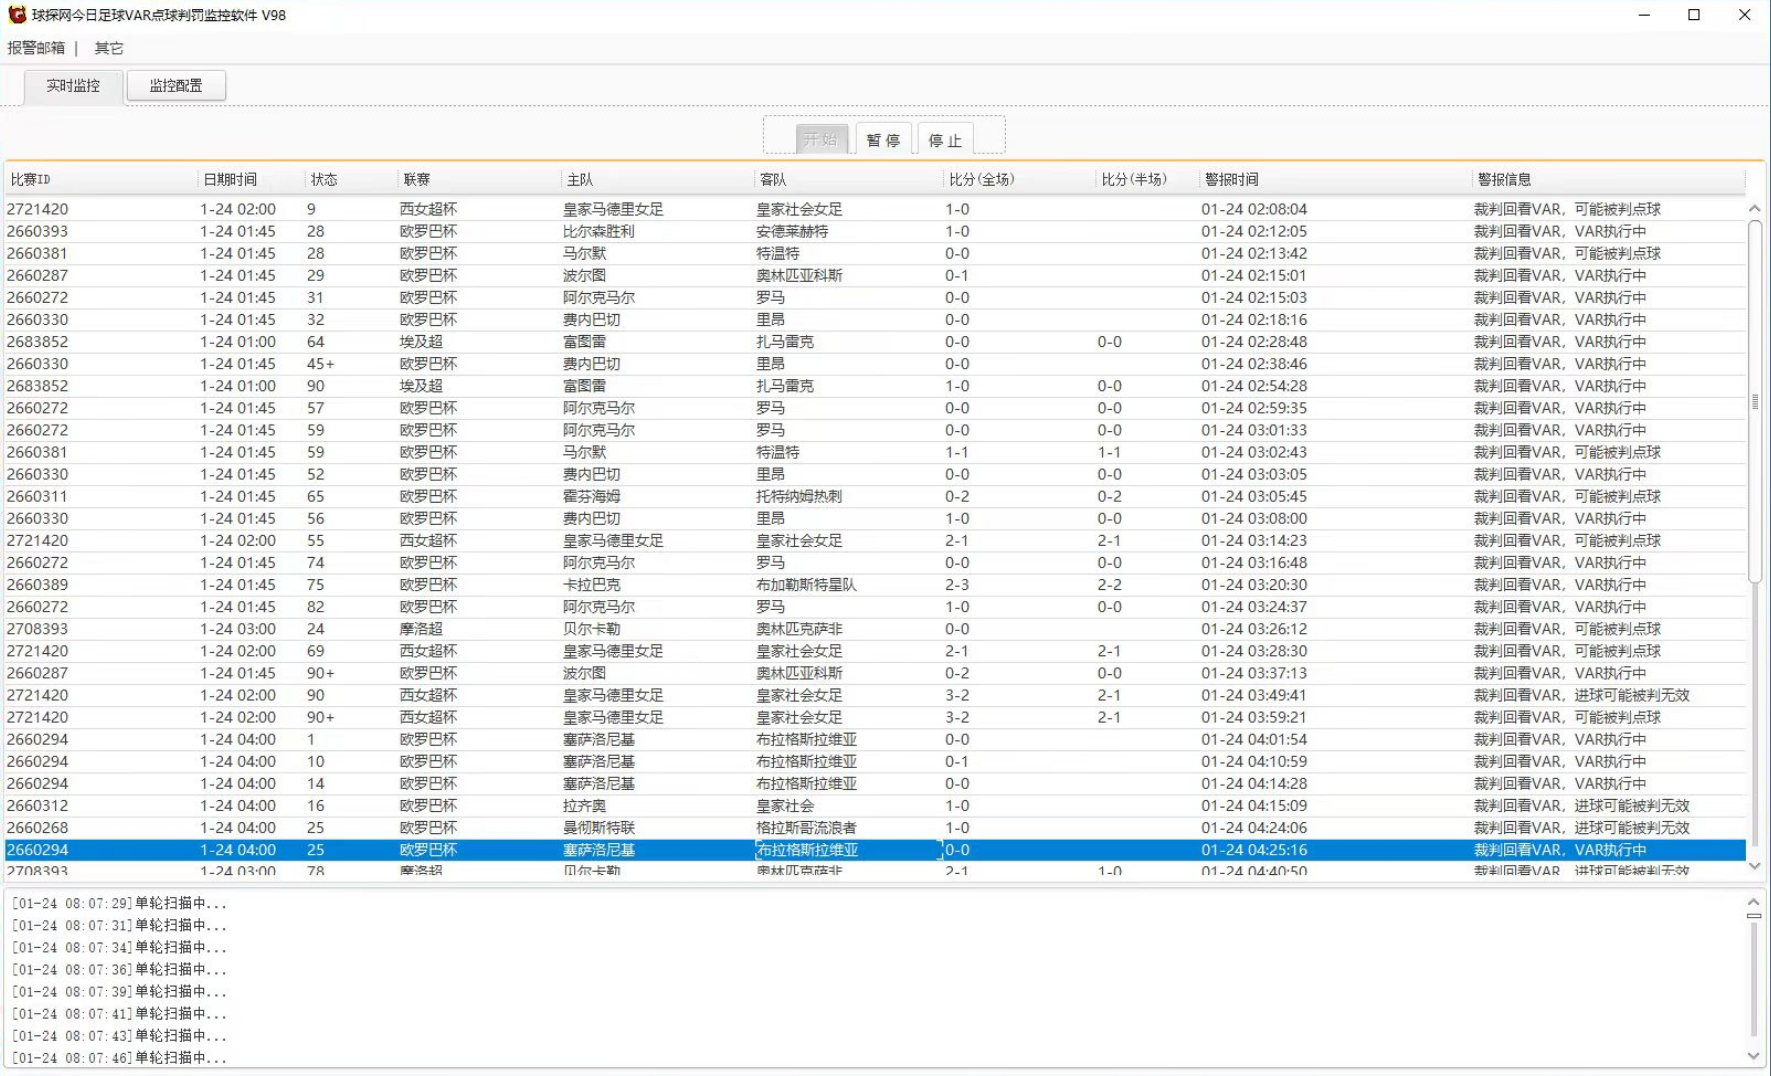The width and height of the screenshot is (1771, 1076).
Task: Click log panel scrollbar up arrow
Action: click(x=1754, y=901)
